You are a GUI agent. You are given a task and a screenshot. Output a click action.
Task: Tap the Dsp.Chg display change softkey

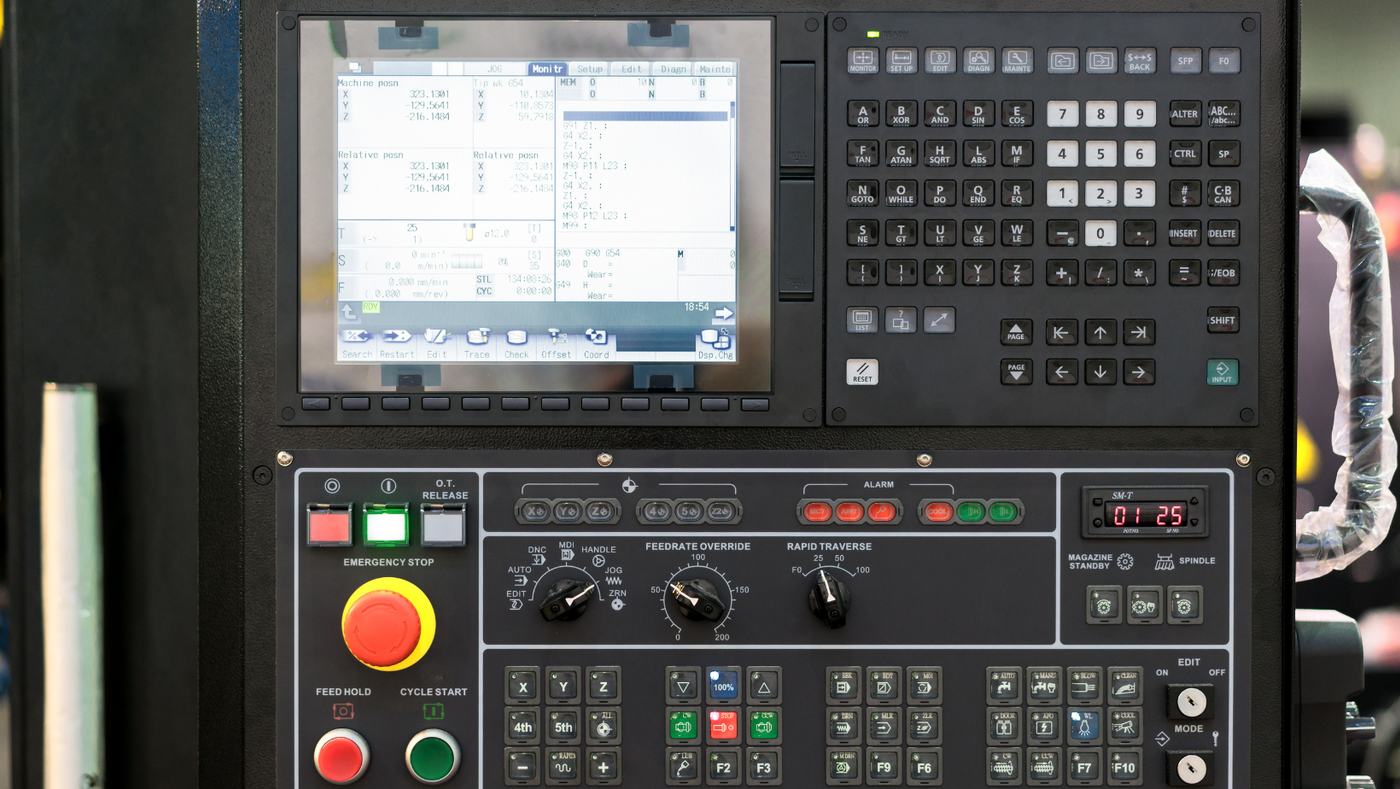[x=715, y=343]
